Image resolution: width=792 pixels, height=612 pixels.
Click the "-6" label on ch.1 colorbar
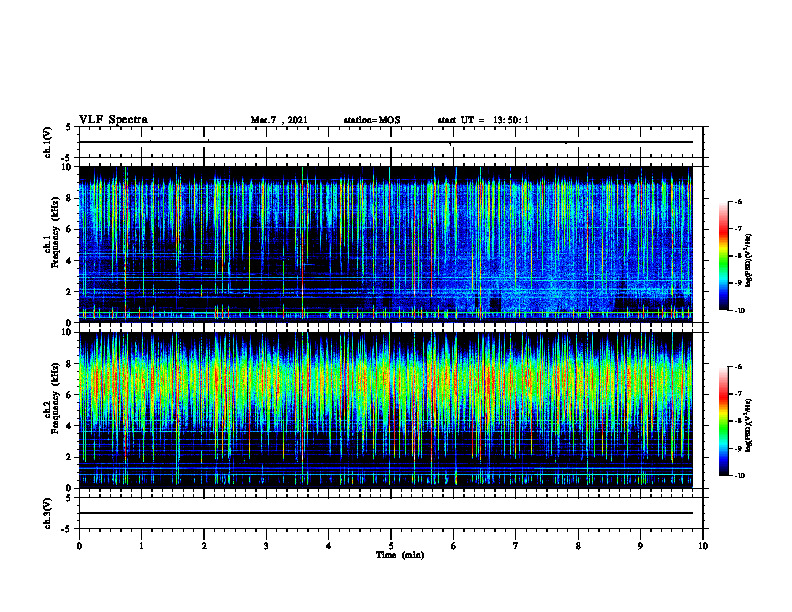[x=739, y=202]
